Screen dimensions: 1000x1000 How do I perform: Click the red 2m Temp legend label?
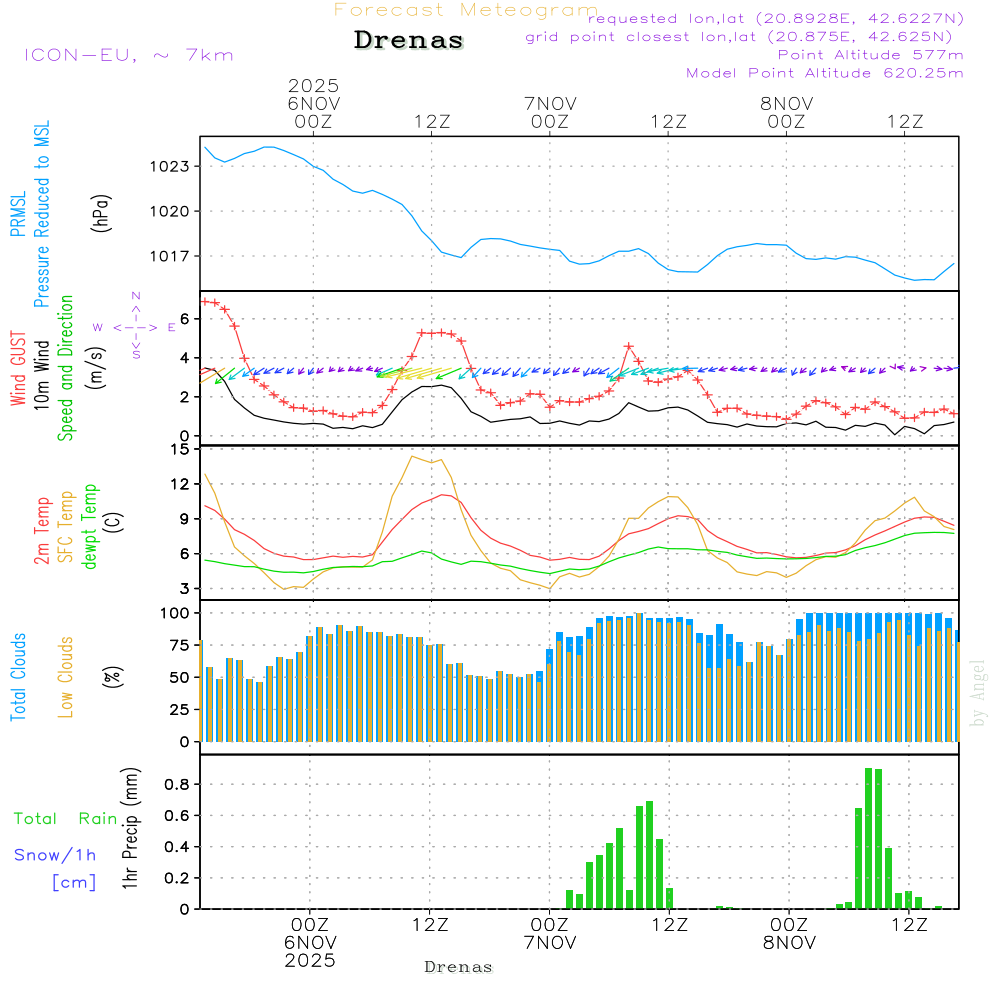[x=42, y=527]
